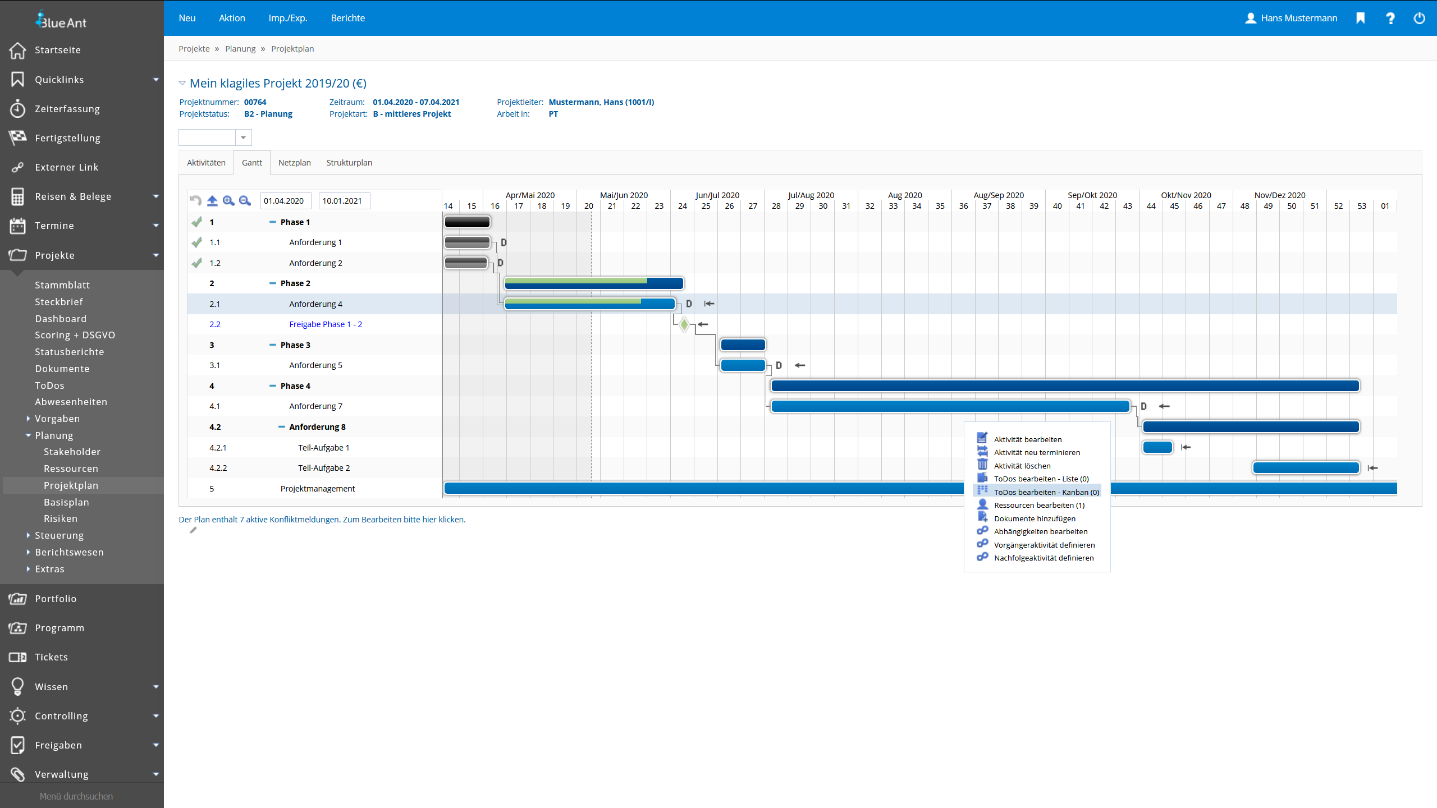Click the Projekte breadcrumb link
Viewport: 1437px width, 808px height.
194,48
